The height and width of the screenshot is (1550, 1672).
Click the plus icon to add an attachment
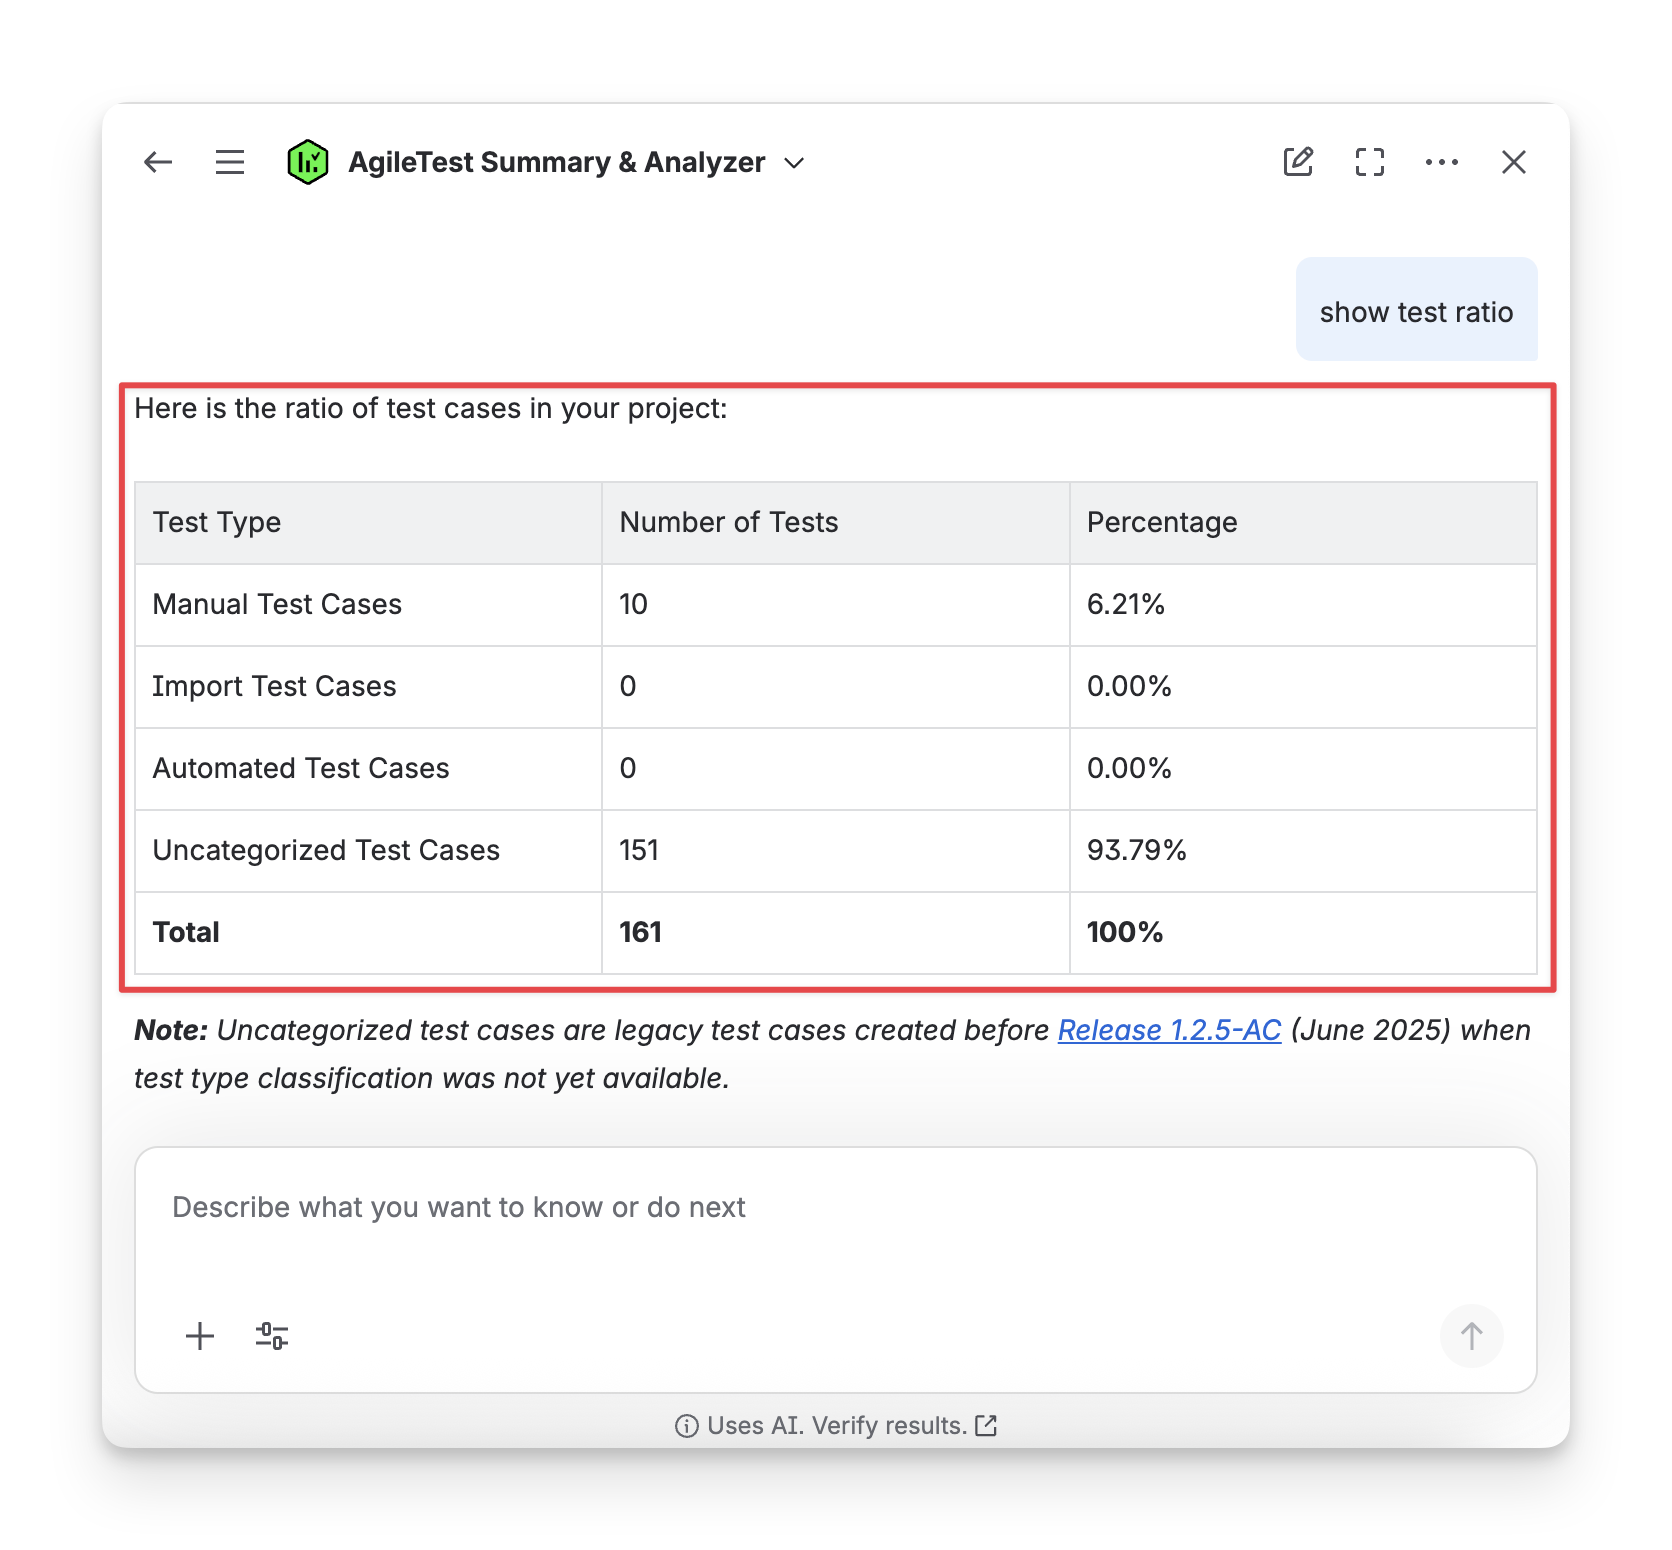click(200, 1336)
